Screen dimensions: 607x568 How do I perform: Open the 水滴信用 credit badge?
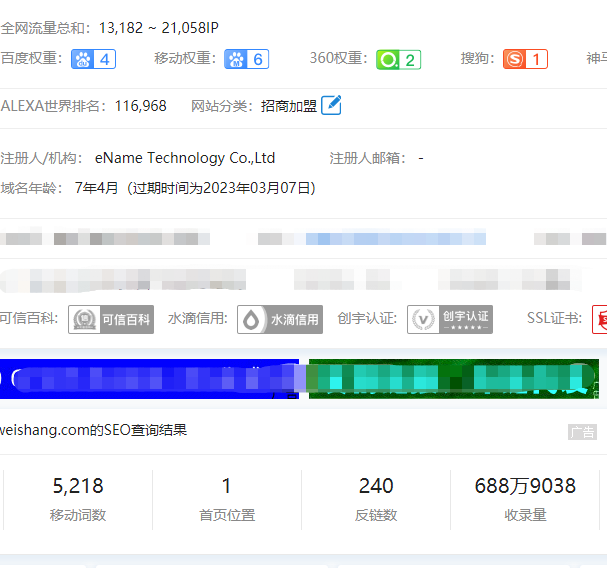280,319
